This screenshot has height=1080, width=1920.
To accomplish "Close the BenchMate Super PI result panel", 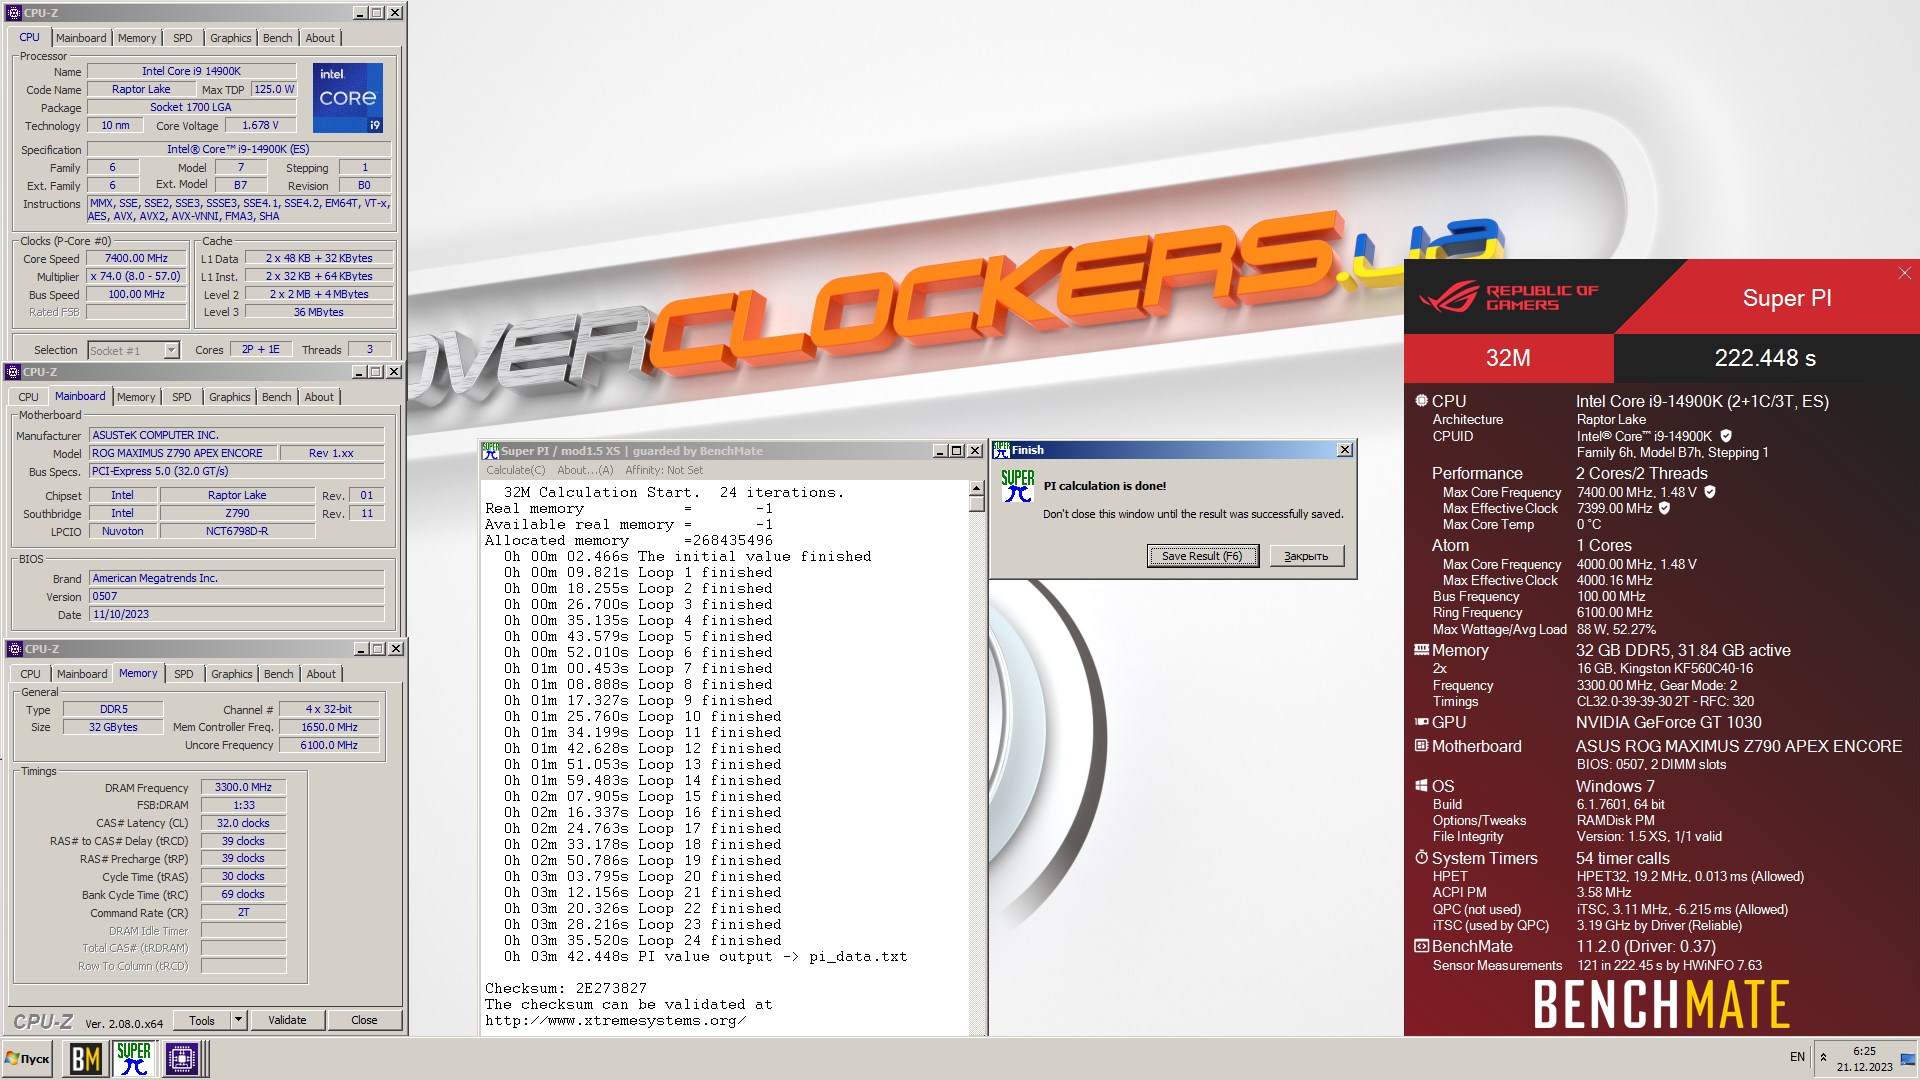I will 1904,273.
